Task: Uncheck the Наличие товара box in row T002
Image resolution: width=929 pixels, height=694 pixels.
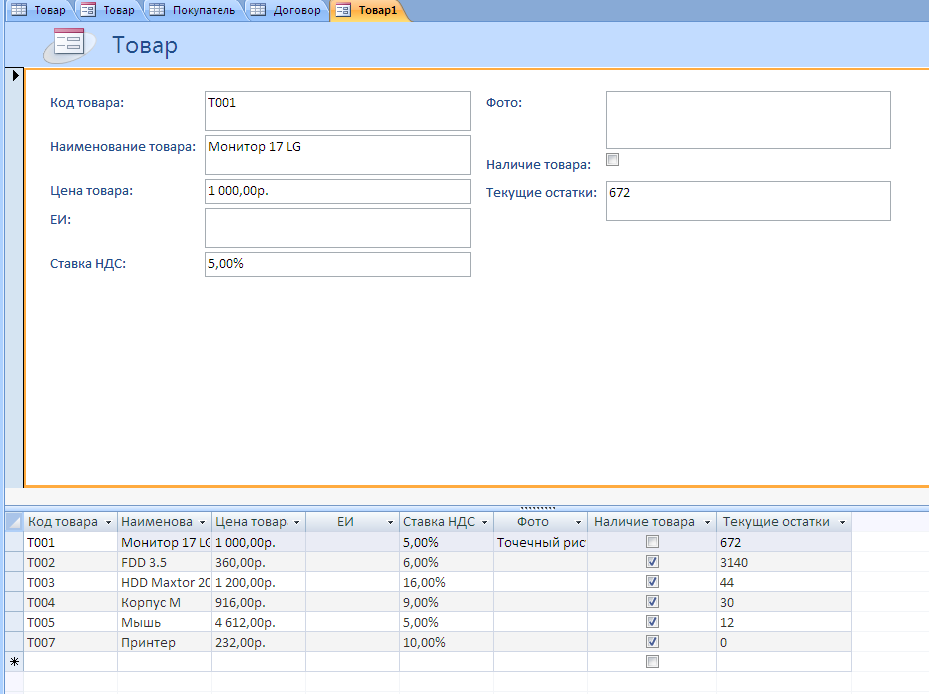Action: [x=652, y=562]
